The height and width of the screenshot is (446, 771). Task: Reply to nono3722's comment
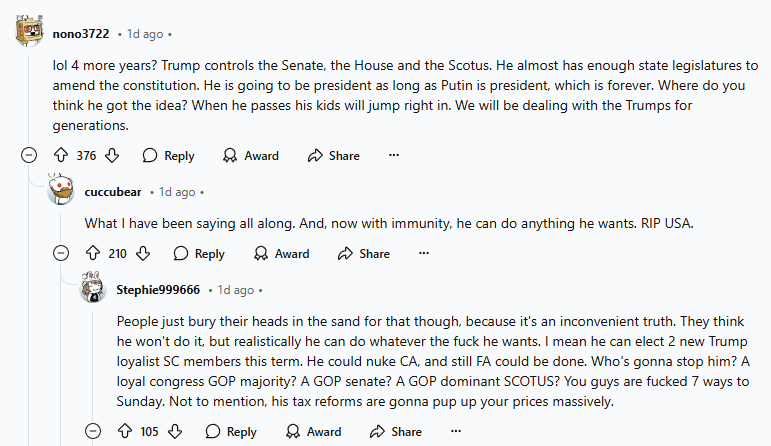pyautogui.click(x=168, y=156)
